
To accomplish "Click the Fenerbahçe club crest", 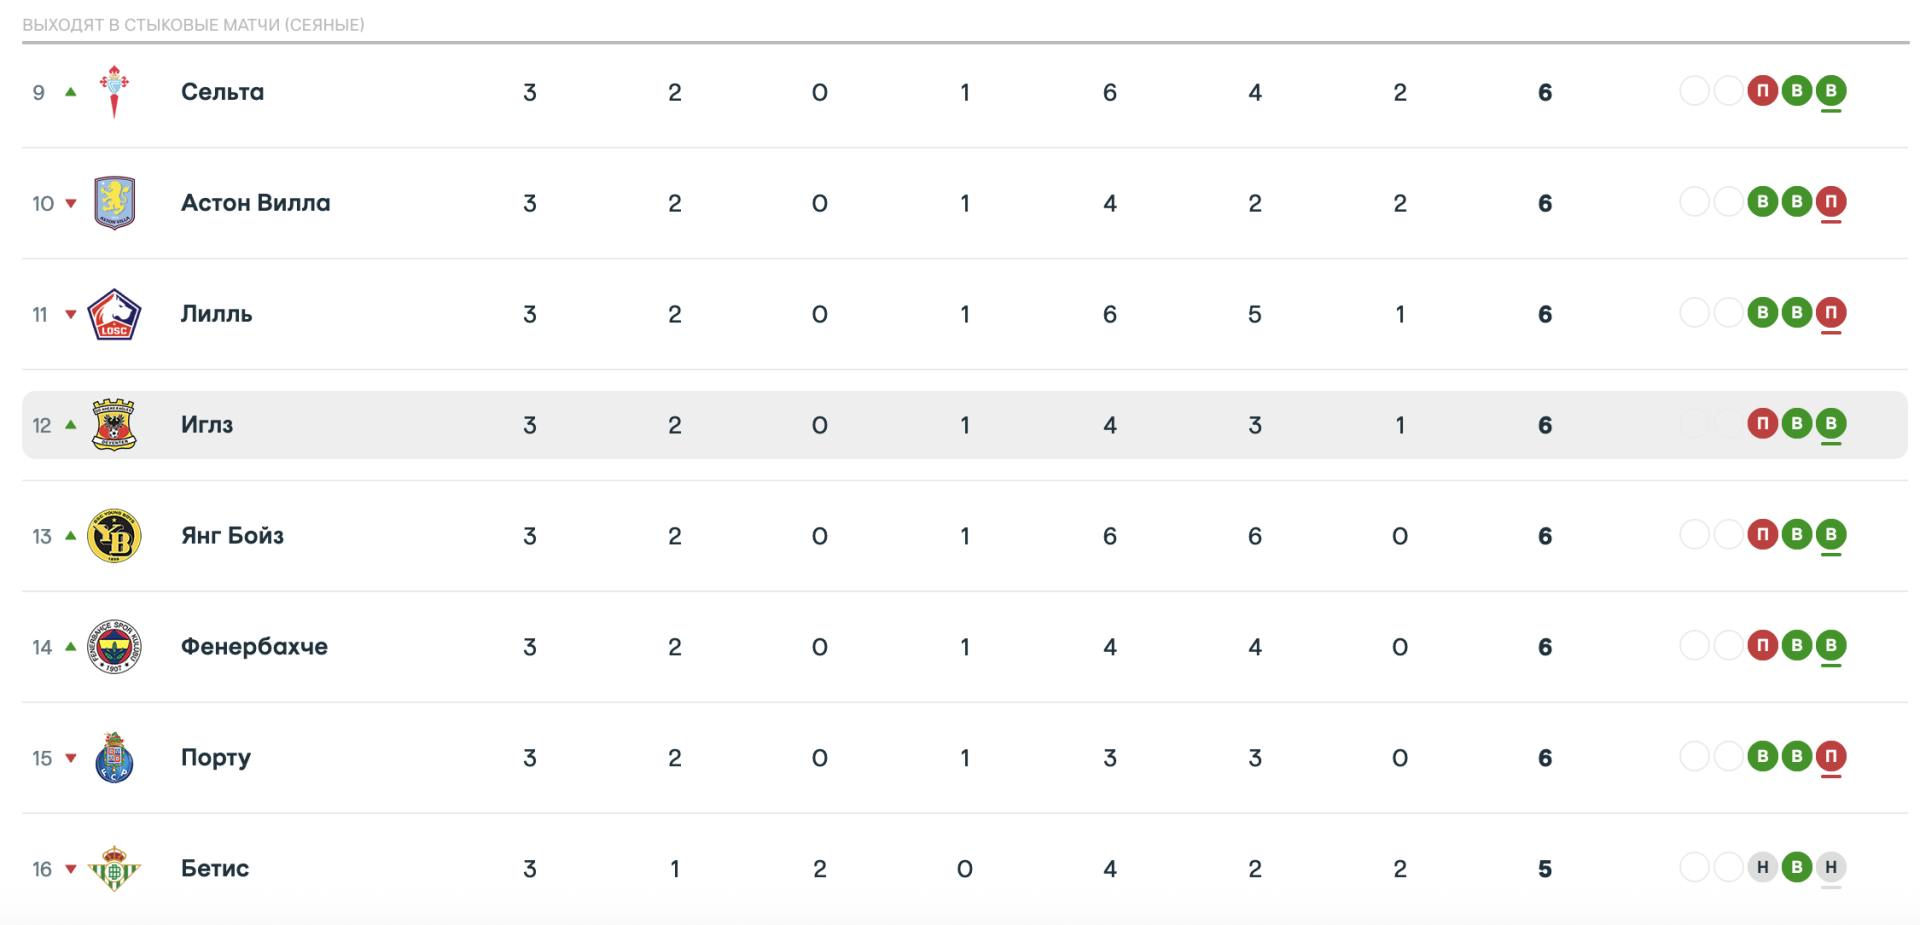I will [x=114, y=647].
